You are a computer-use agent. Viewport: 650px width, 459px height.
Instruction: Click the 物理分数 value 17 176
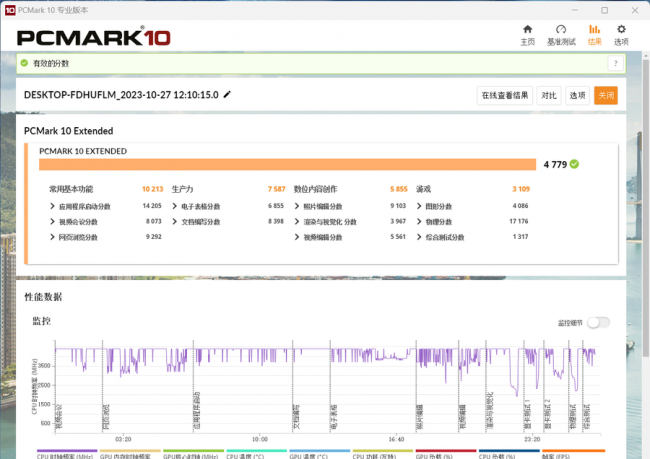click(x=519, y=221)
